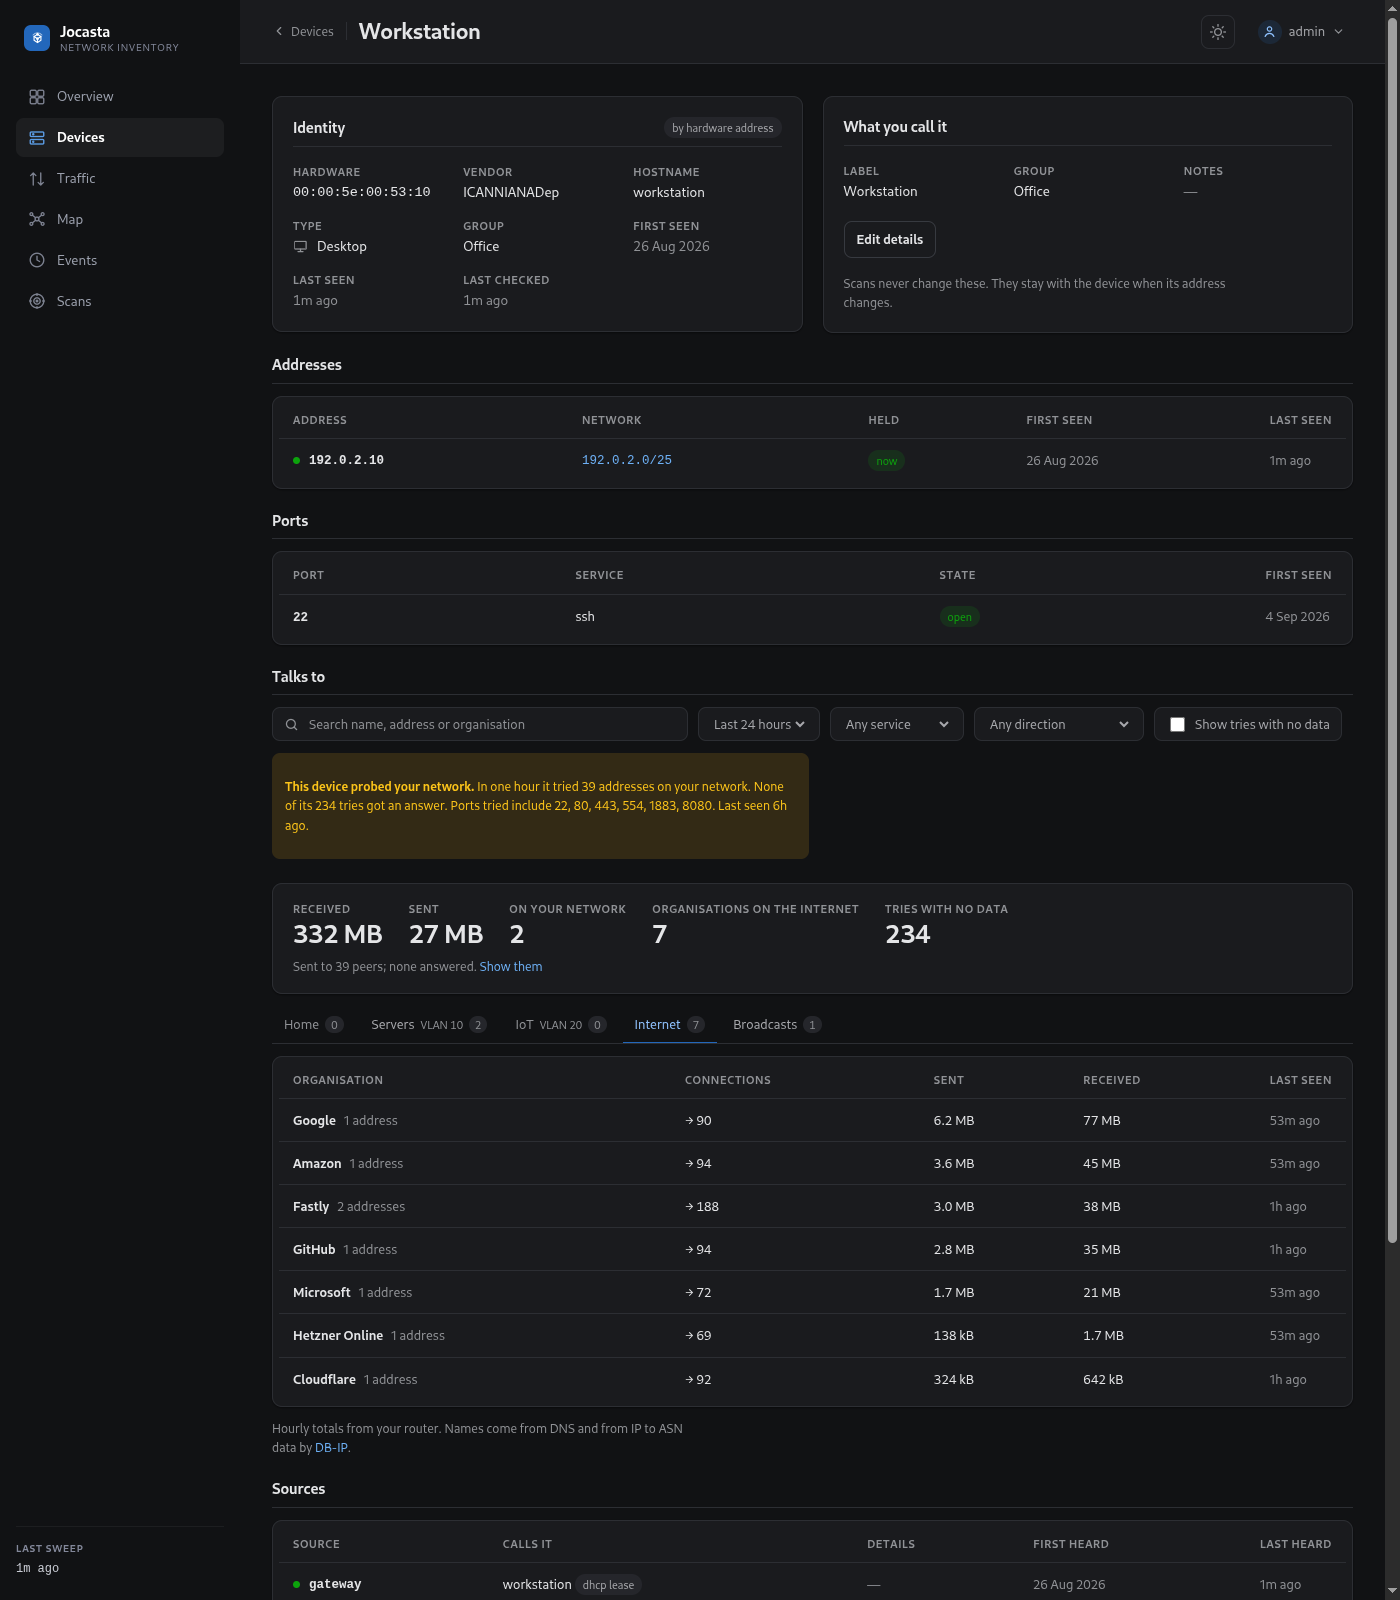Click the Scans target icon
This screenshot has width=1400, height=1600.
[x=37, y=302]
